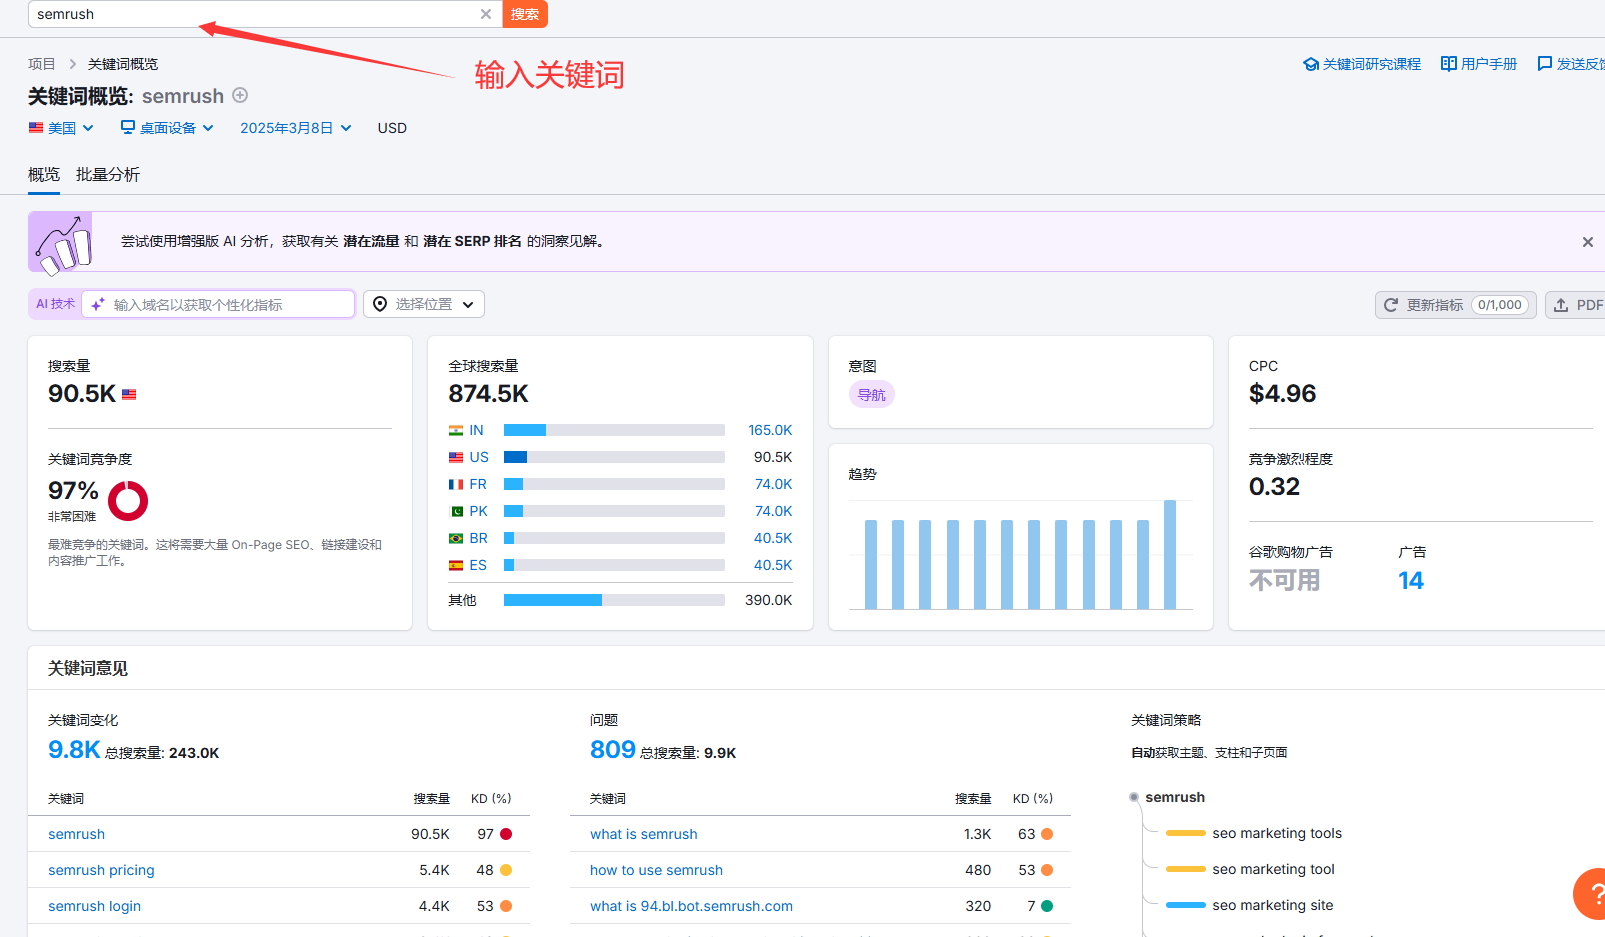Open the 'semrush pricing' keyword link

click(x=101, y=870)
